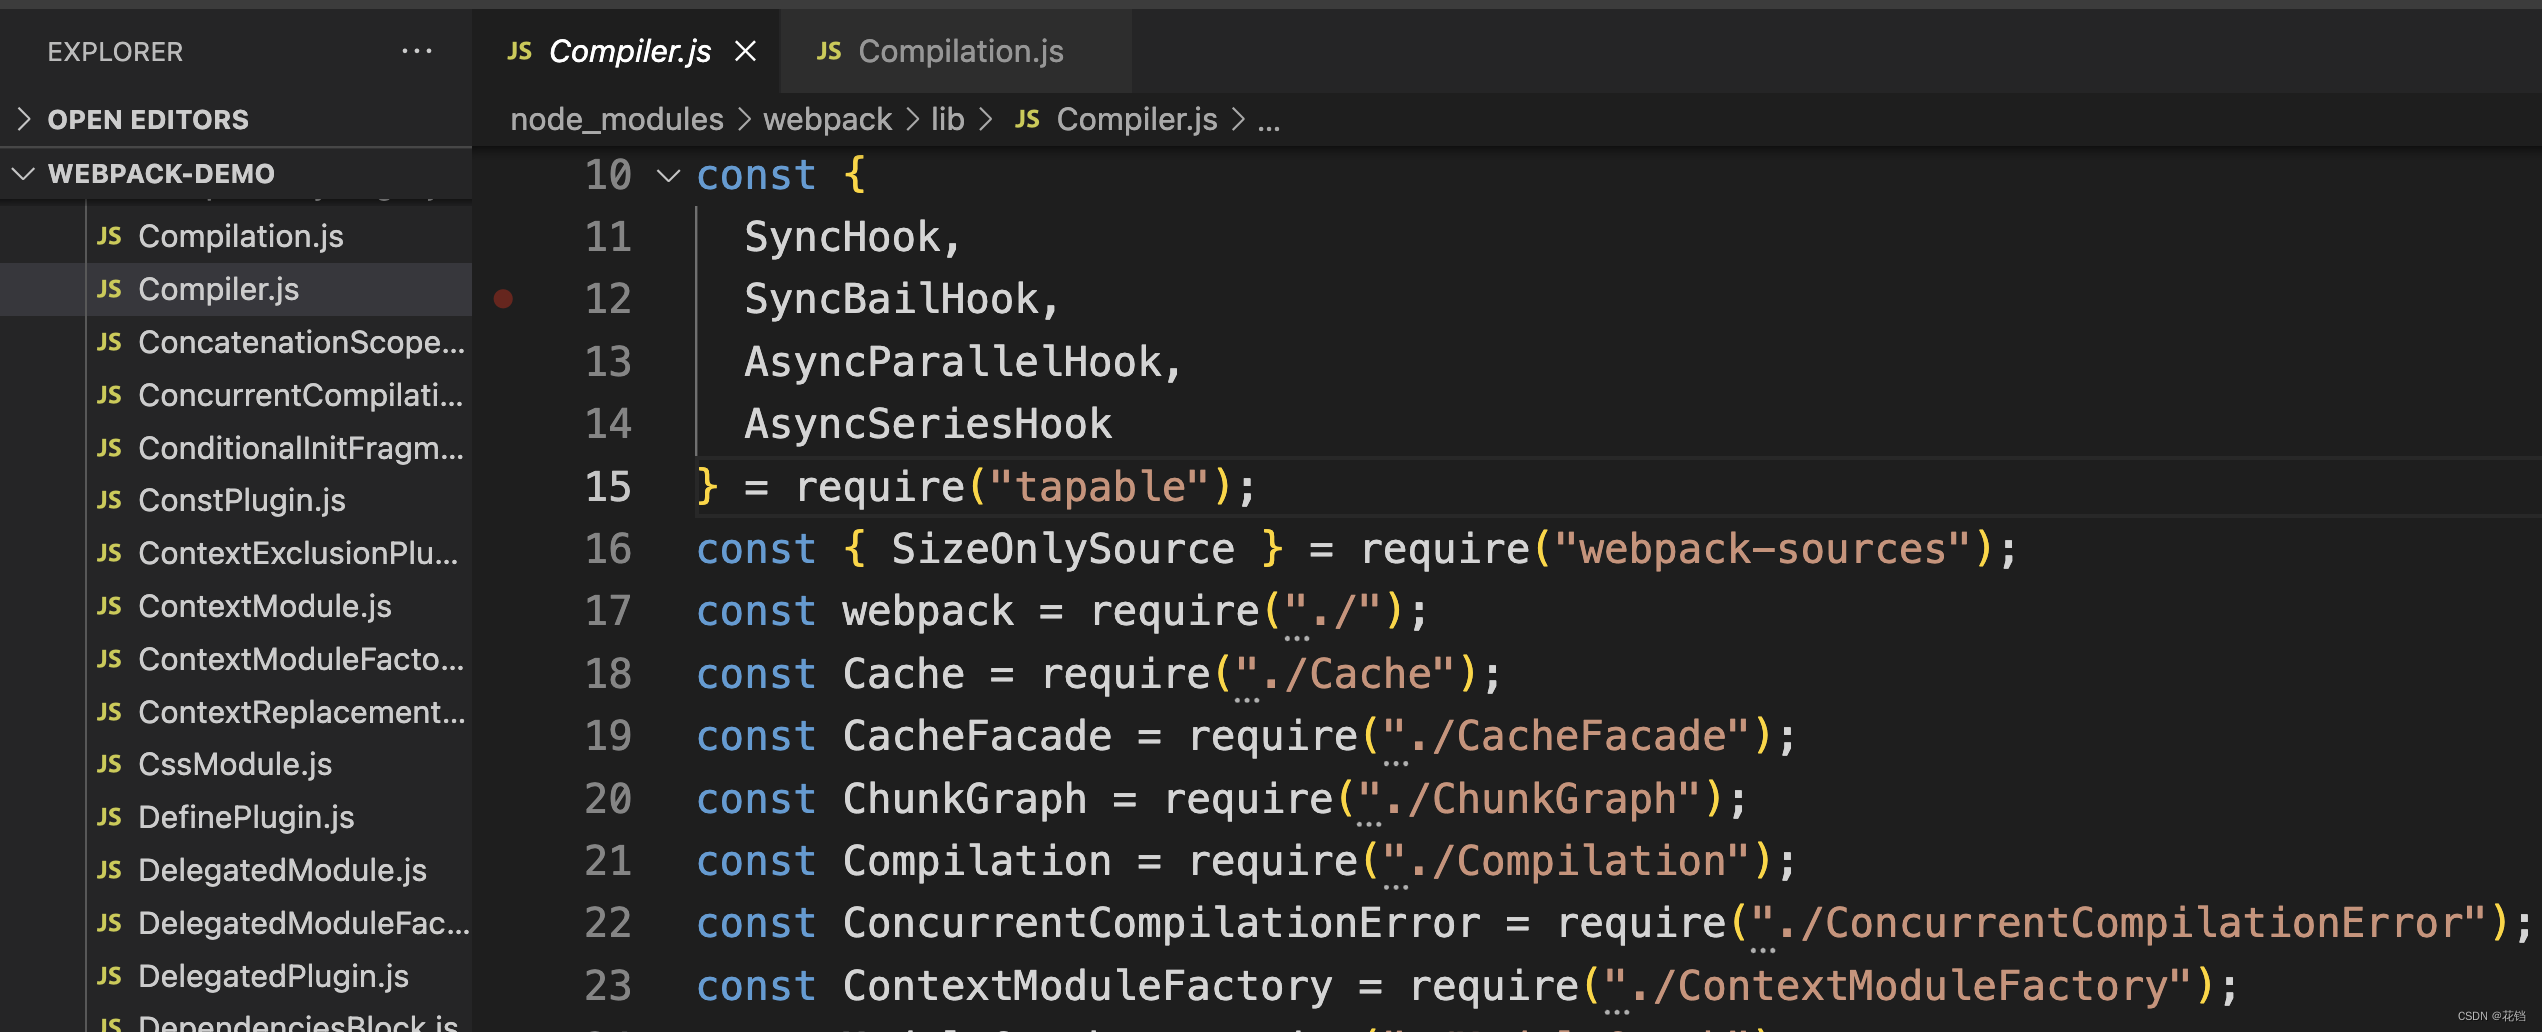Click CacheFacade variable on line 19

977,736
